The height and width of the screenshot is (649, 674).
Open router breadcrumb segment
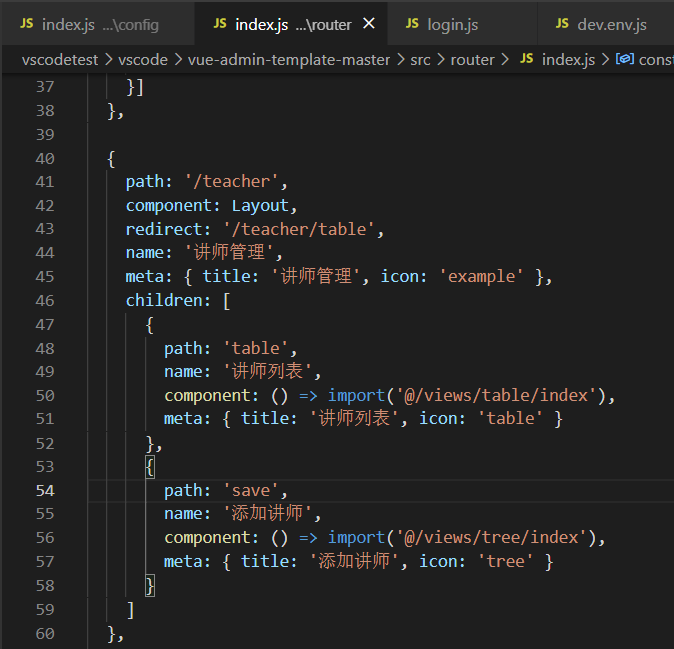point(472,60)
